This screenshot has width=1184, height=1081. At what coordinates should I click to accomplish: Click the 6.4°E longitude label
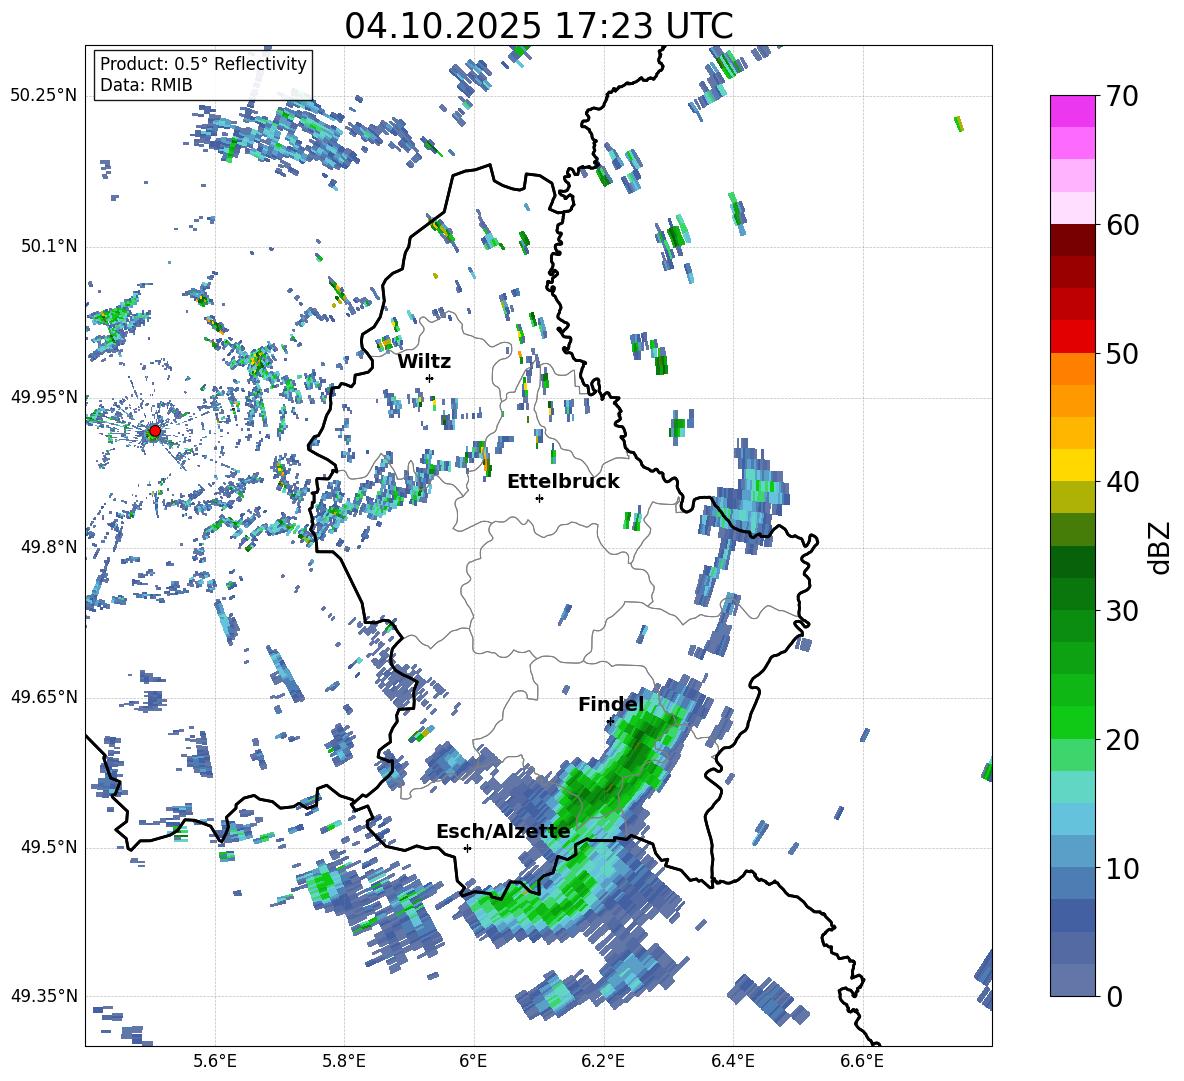(x=732, y=1061)
